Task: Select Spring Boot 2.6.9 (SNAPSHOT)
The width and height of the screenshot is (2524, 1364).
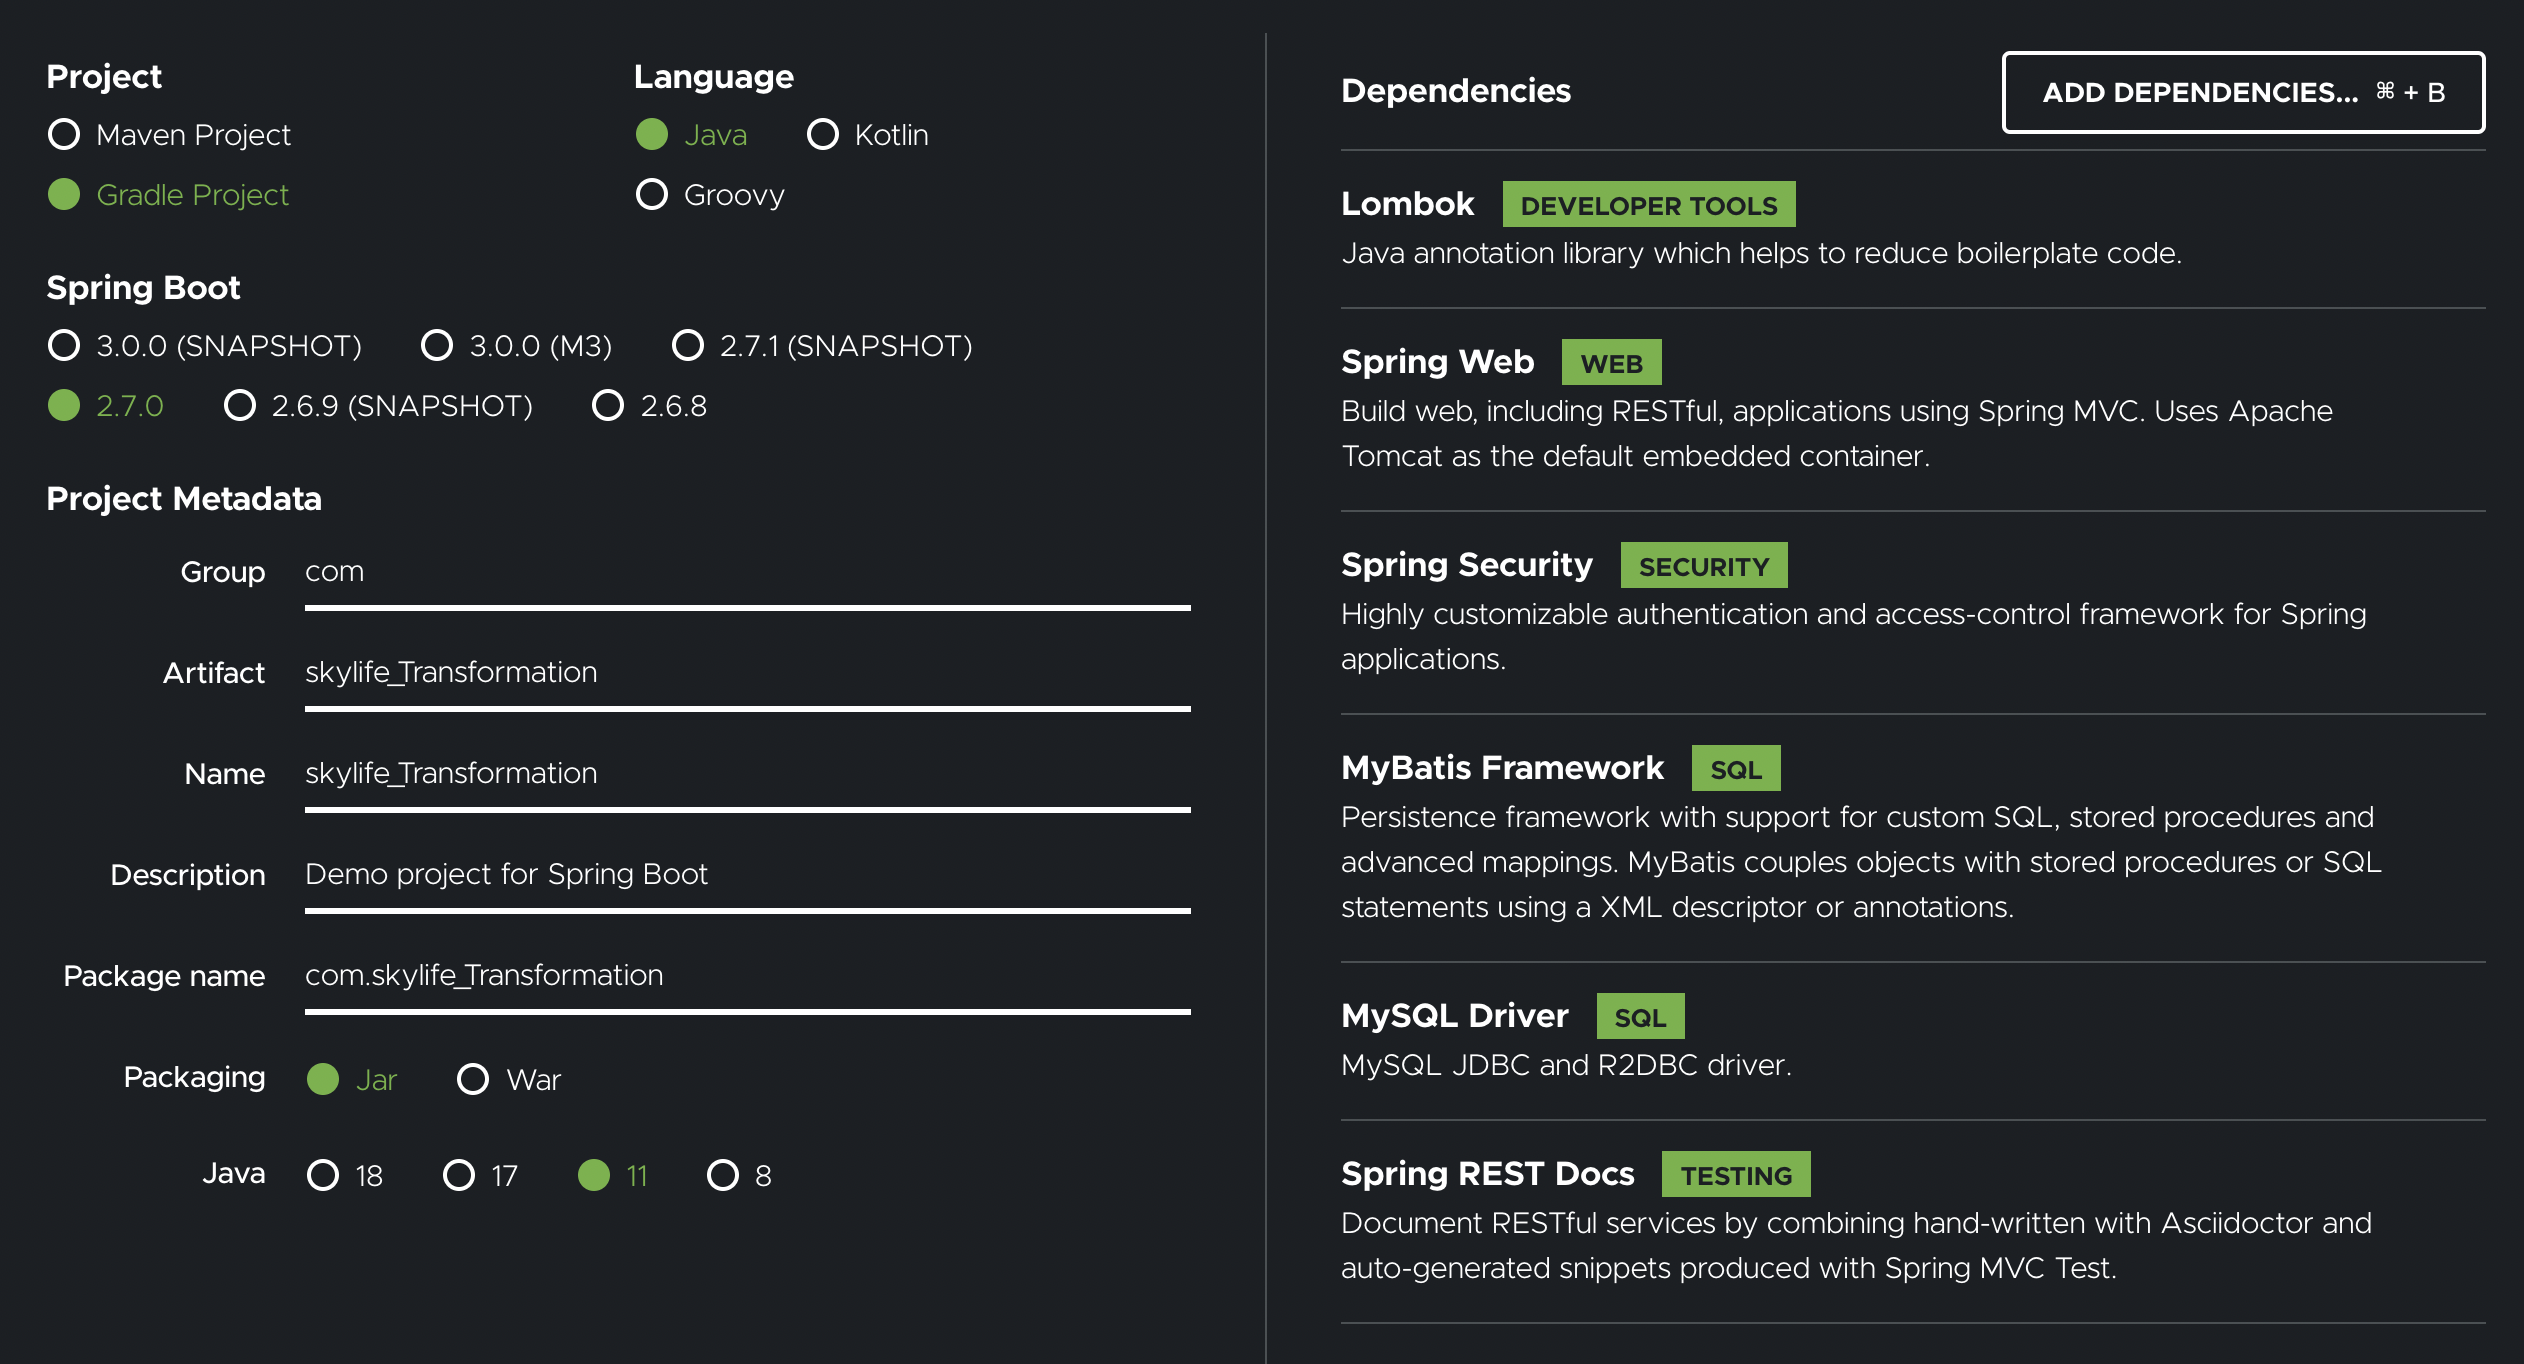Action: (240, 405)
